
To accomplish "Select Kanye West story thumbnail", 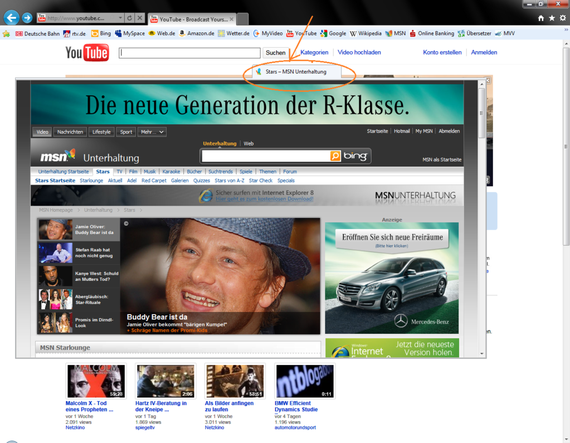I will pyautogui.click(x=79, y=276).
